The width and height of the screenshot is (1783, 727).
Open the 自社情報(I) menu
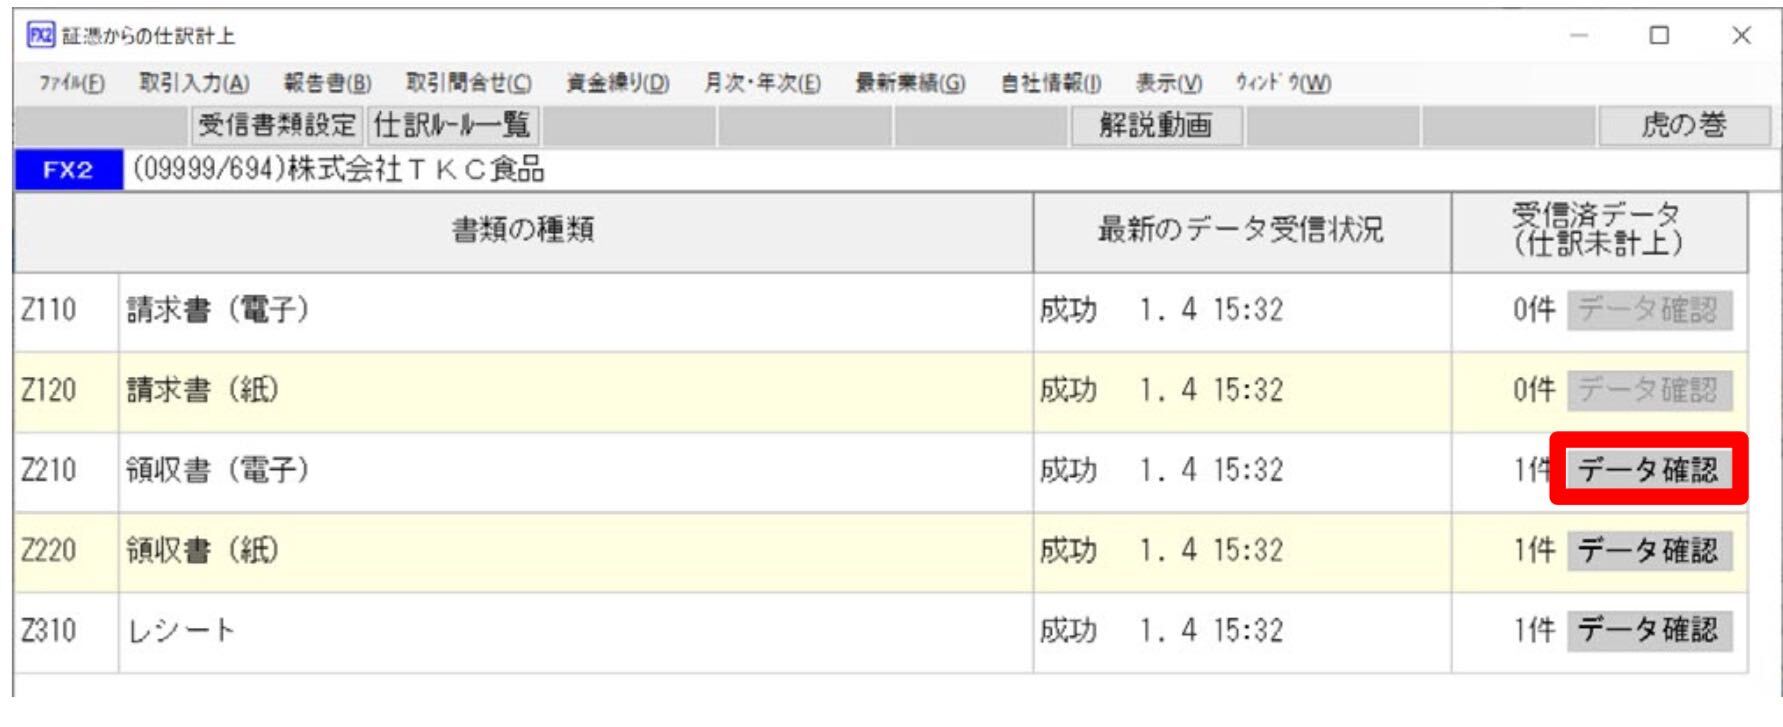[x=1051, y=85]
